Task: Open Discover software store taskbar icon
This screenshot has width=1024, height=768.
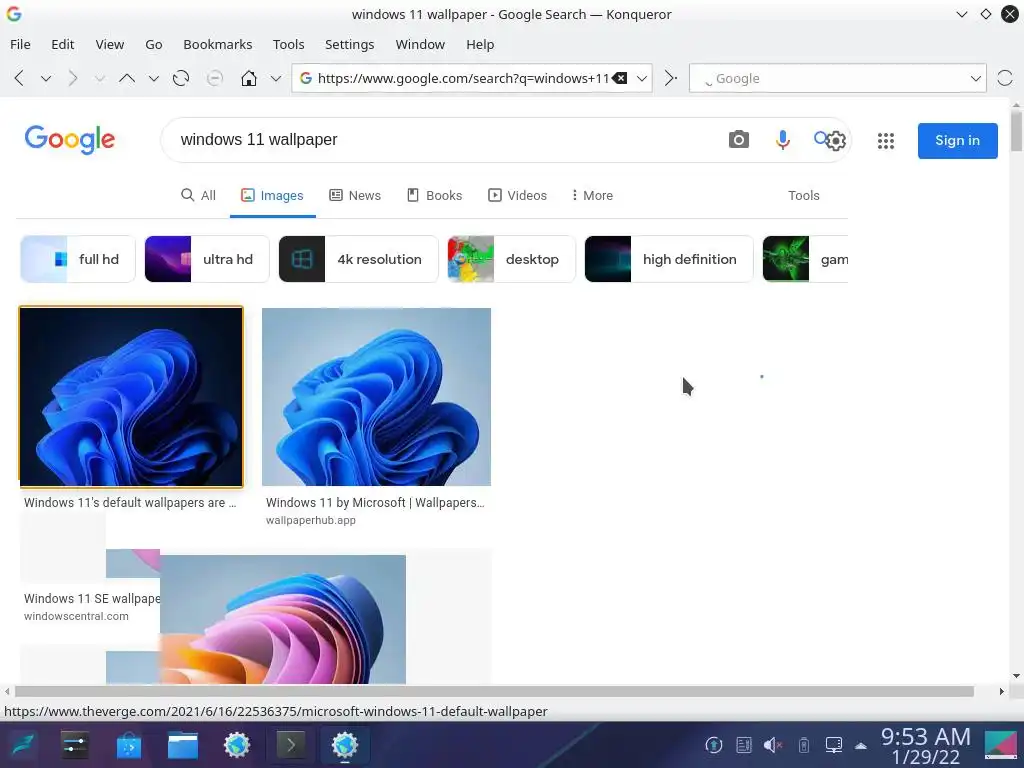Action: pyautogui.click(x=129, y=744)
